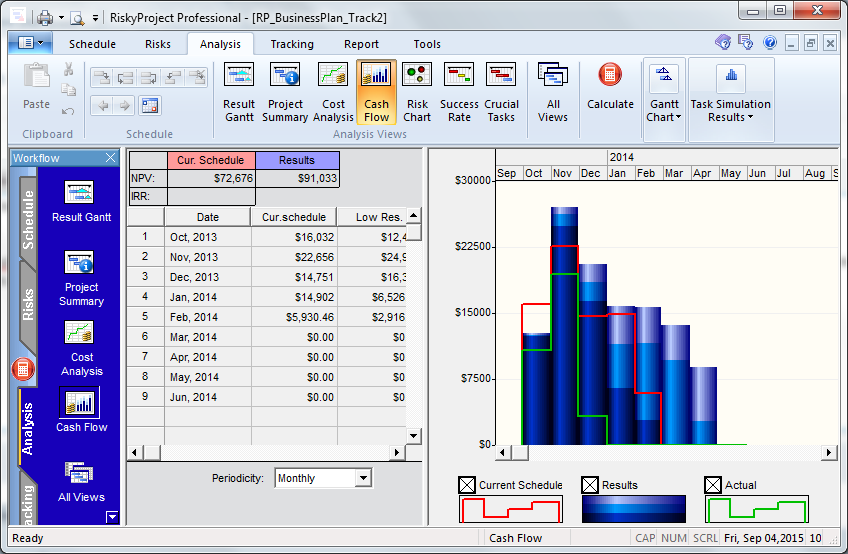The width and height of the screenshot is (848, 554).
Task: Expand the Periodicity Monthly dropdown
Action: point(363,478)
